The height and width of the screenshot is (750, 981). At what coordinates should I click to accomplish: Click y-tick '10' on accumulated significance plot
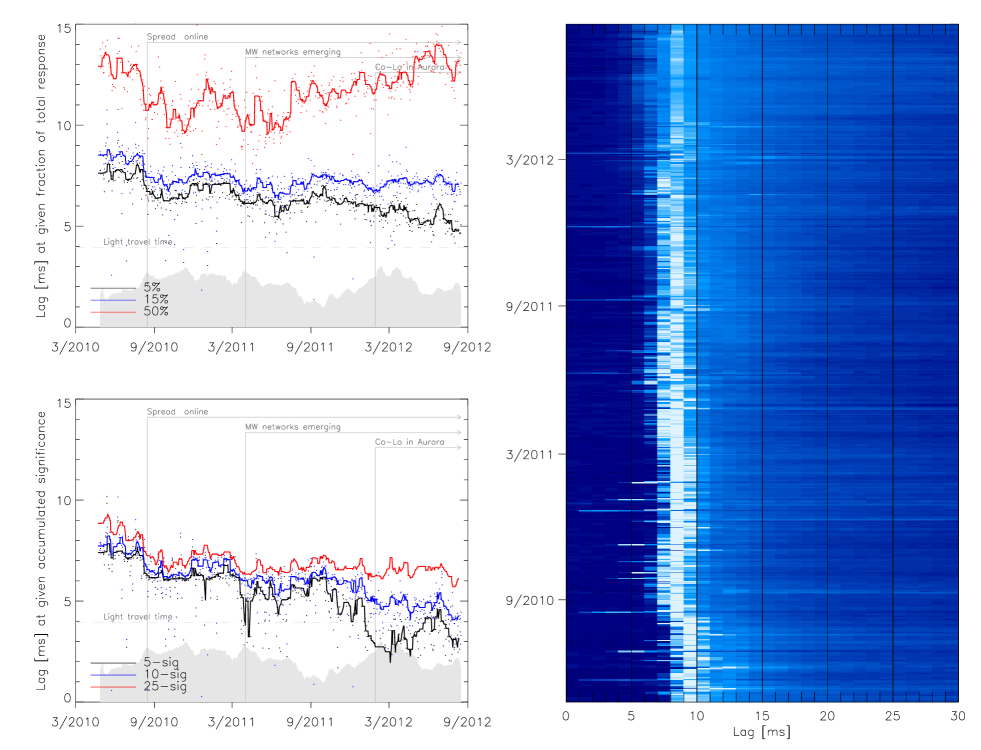point(64,500)
